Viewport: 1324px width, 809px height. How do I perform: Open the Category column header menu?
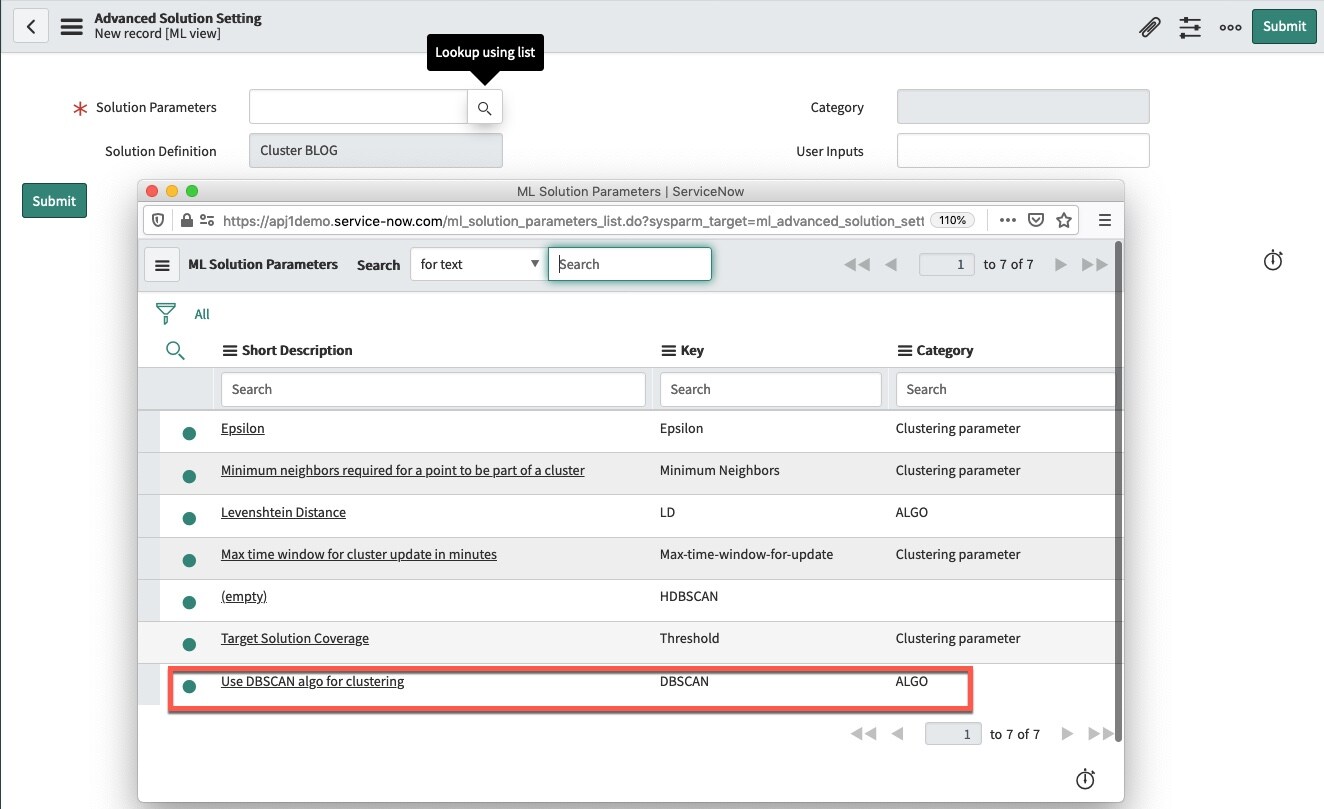pyautogui.click(x=903, y=350)
